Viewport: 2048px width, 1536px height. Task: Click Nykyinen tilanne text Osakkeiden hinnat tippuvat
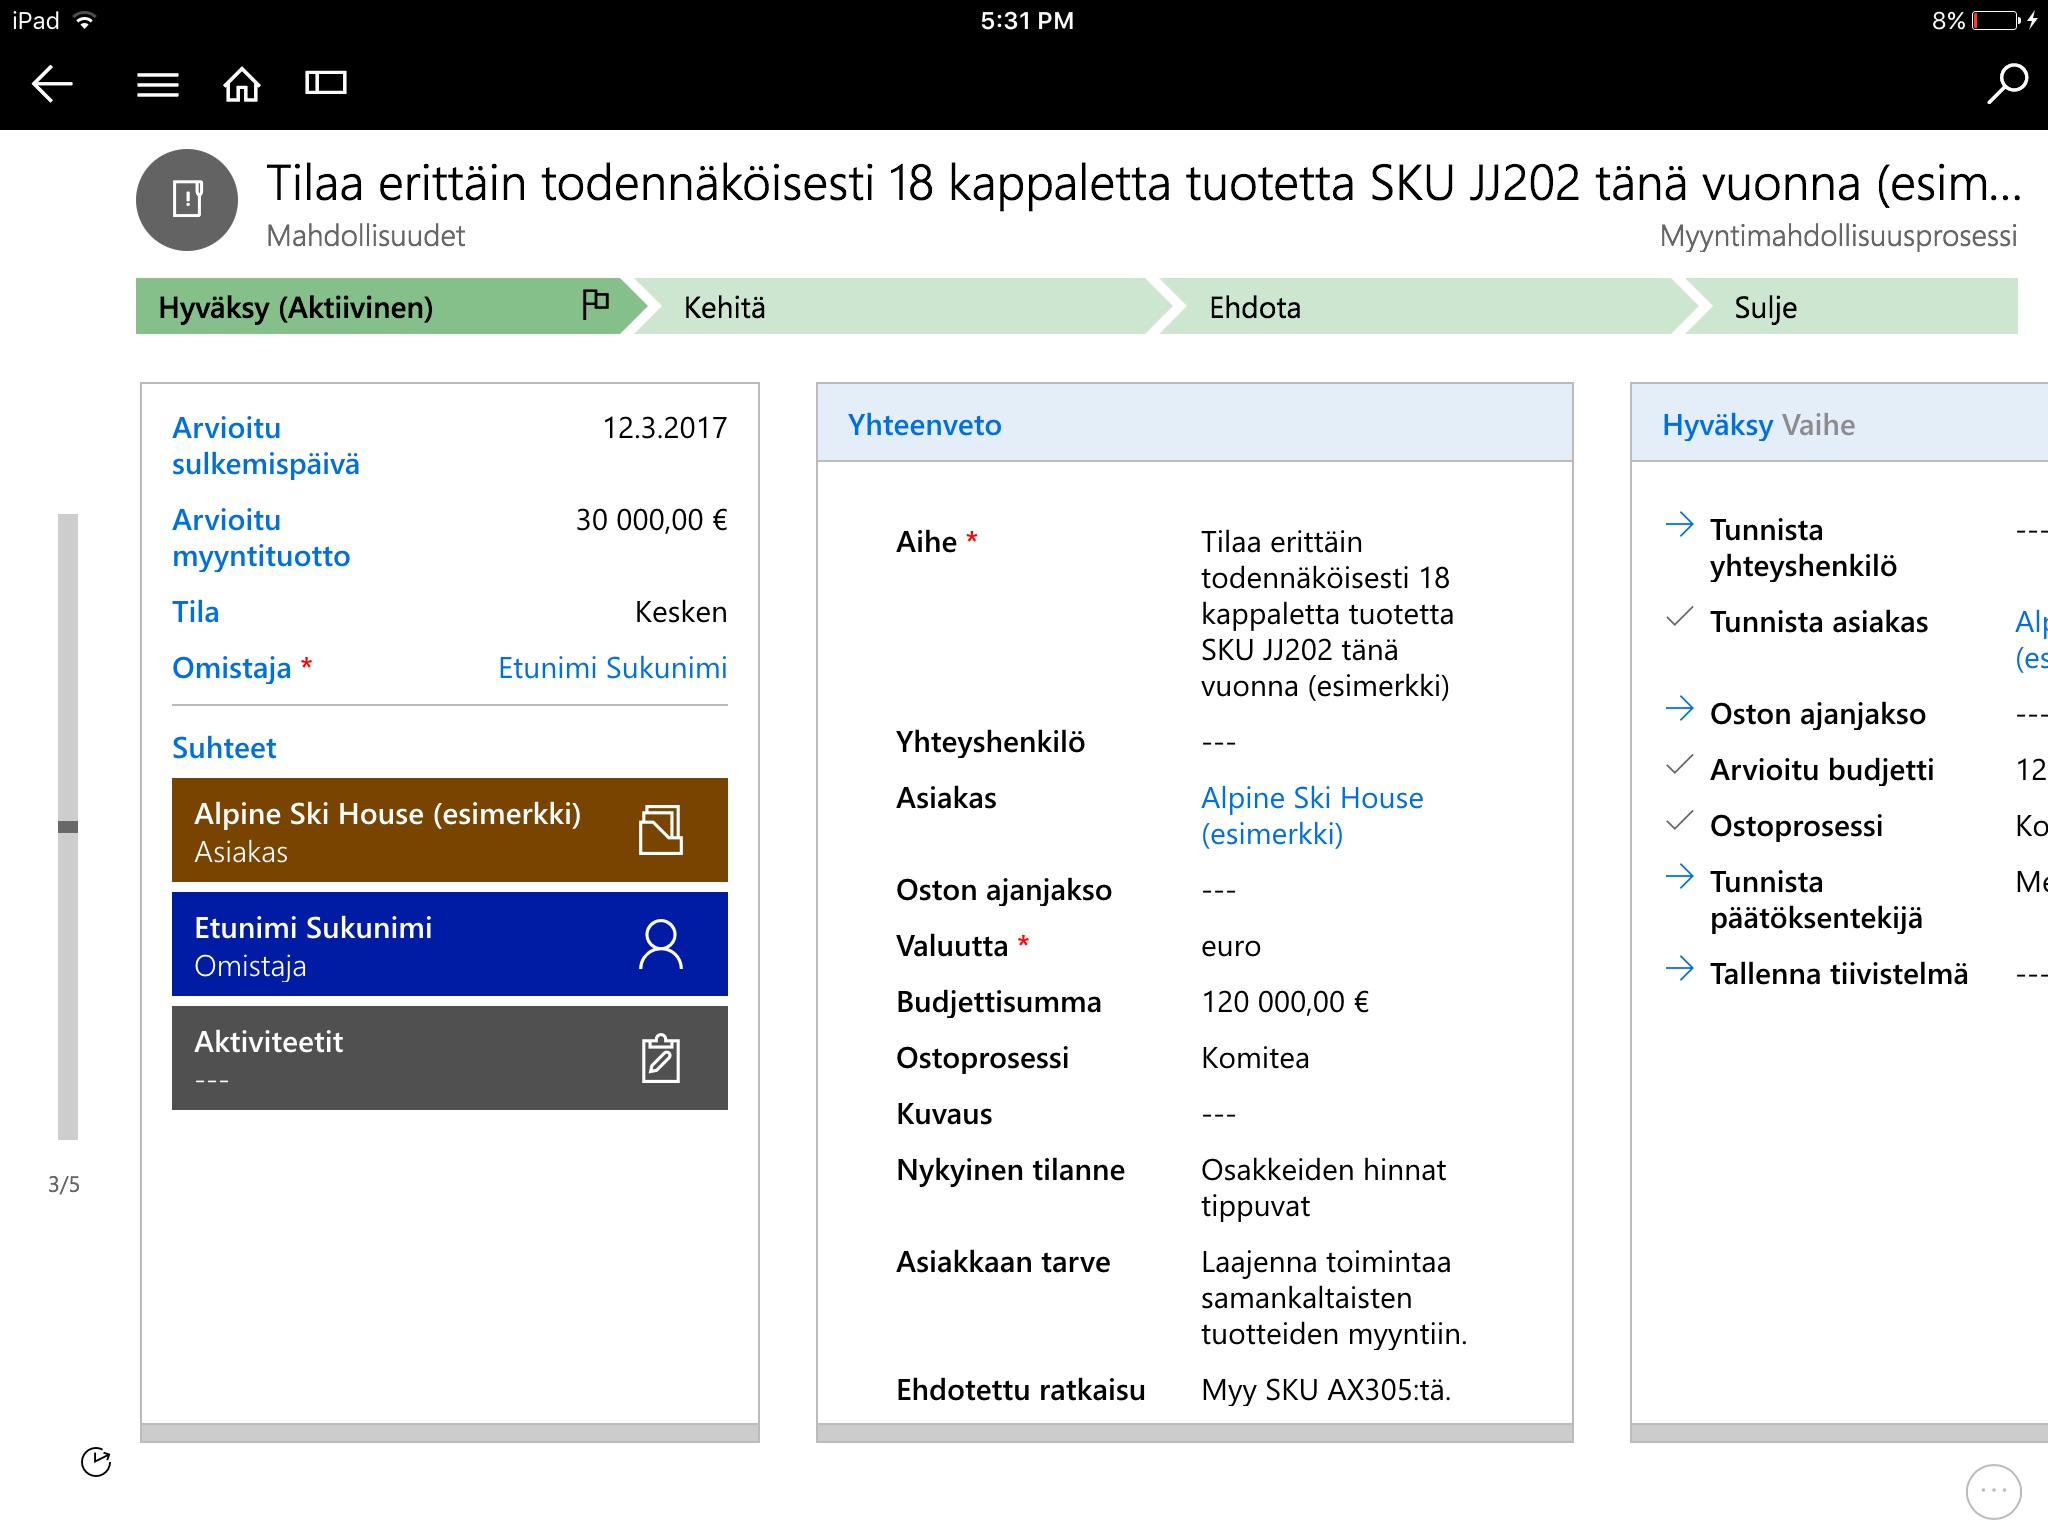[x=1323, y=1188]
